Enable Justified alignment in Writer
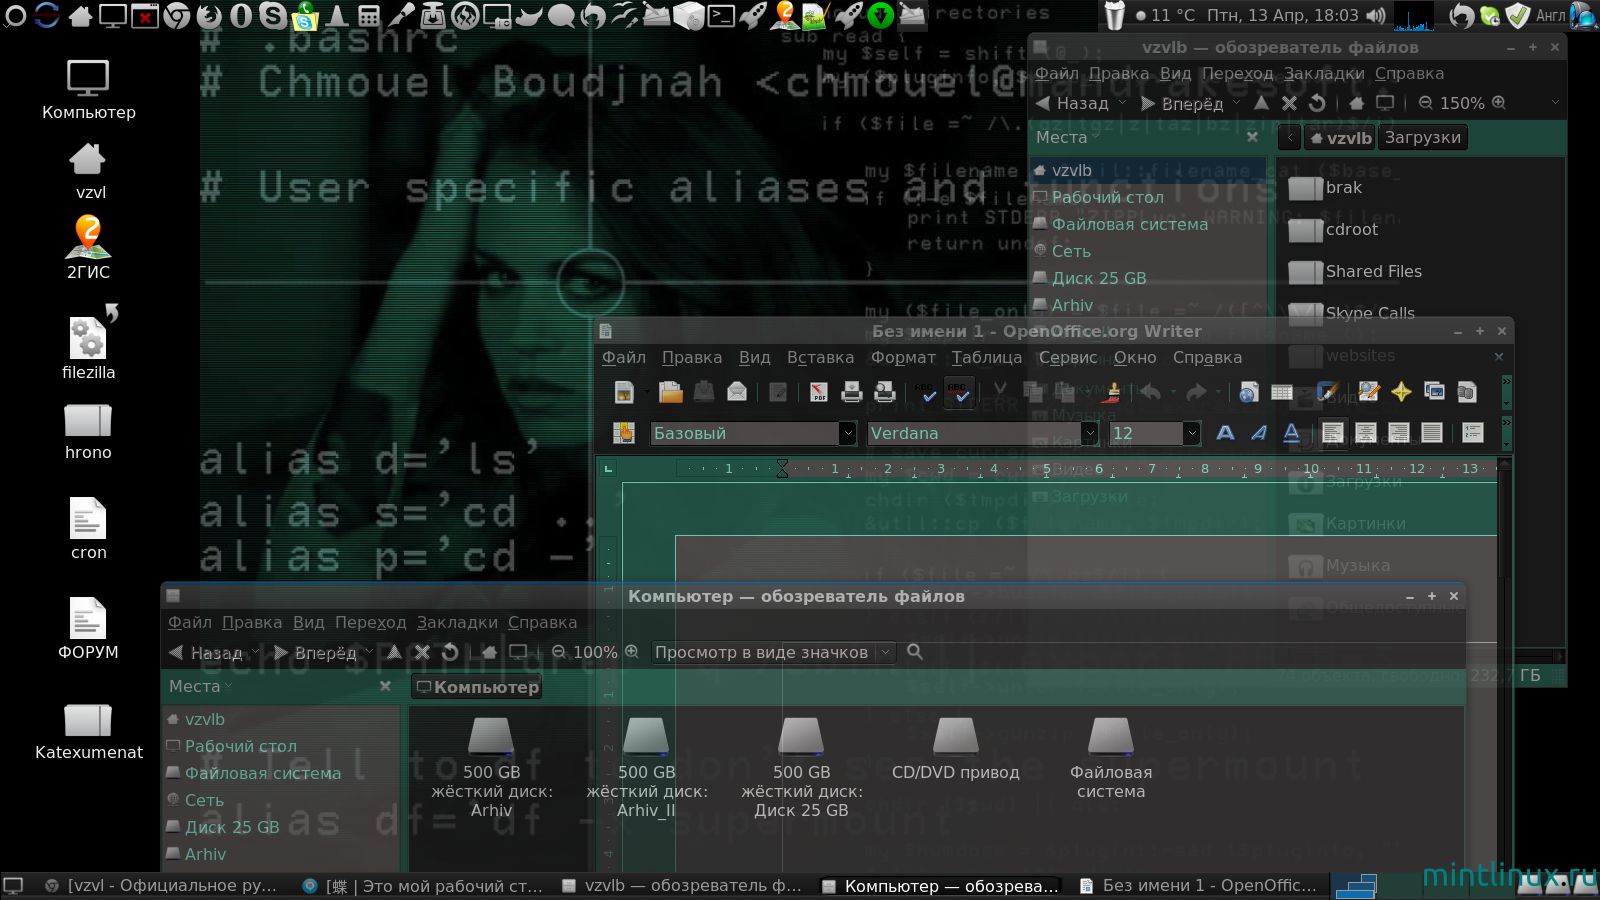The height and width of the screenshot is (900, 1600). click(1432, 433)
